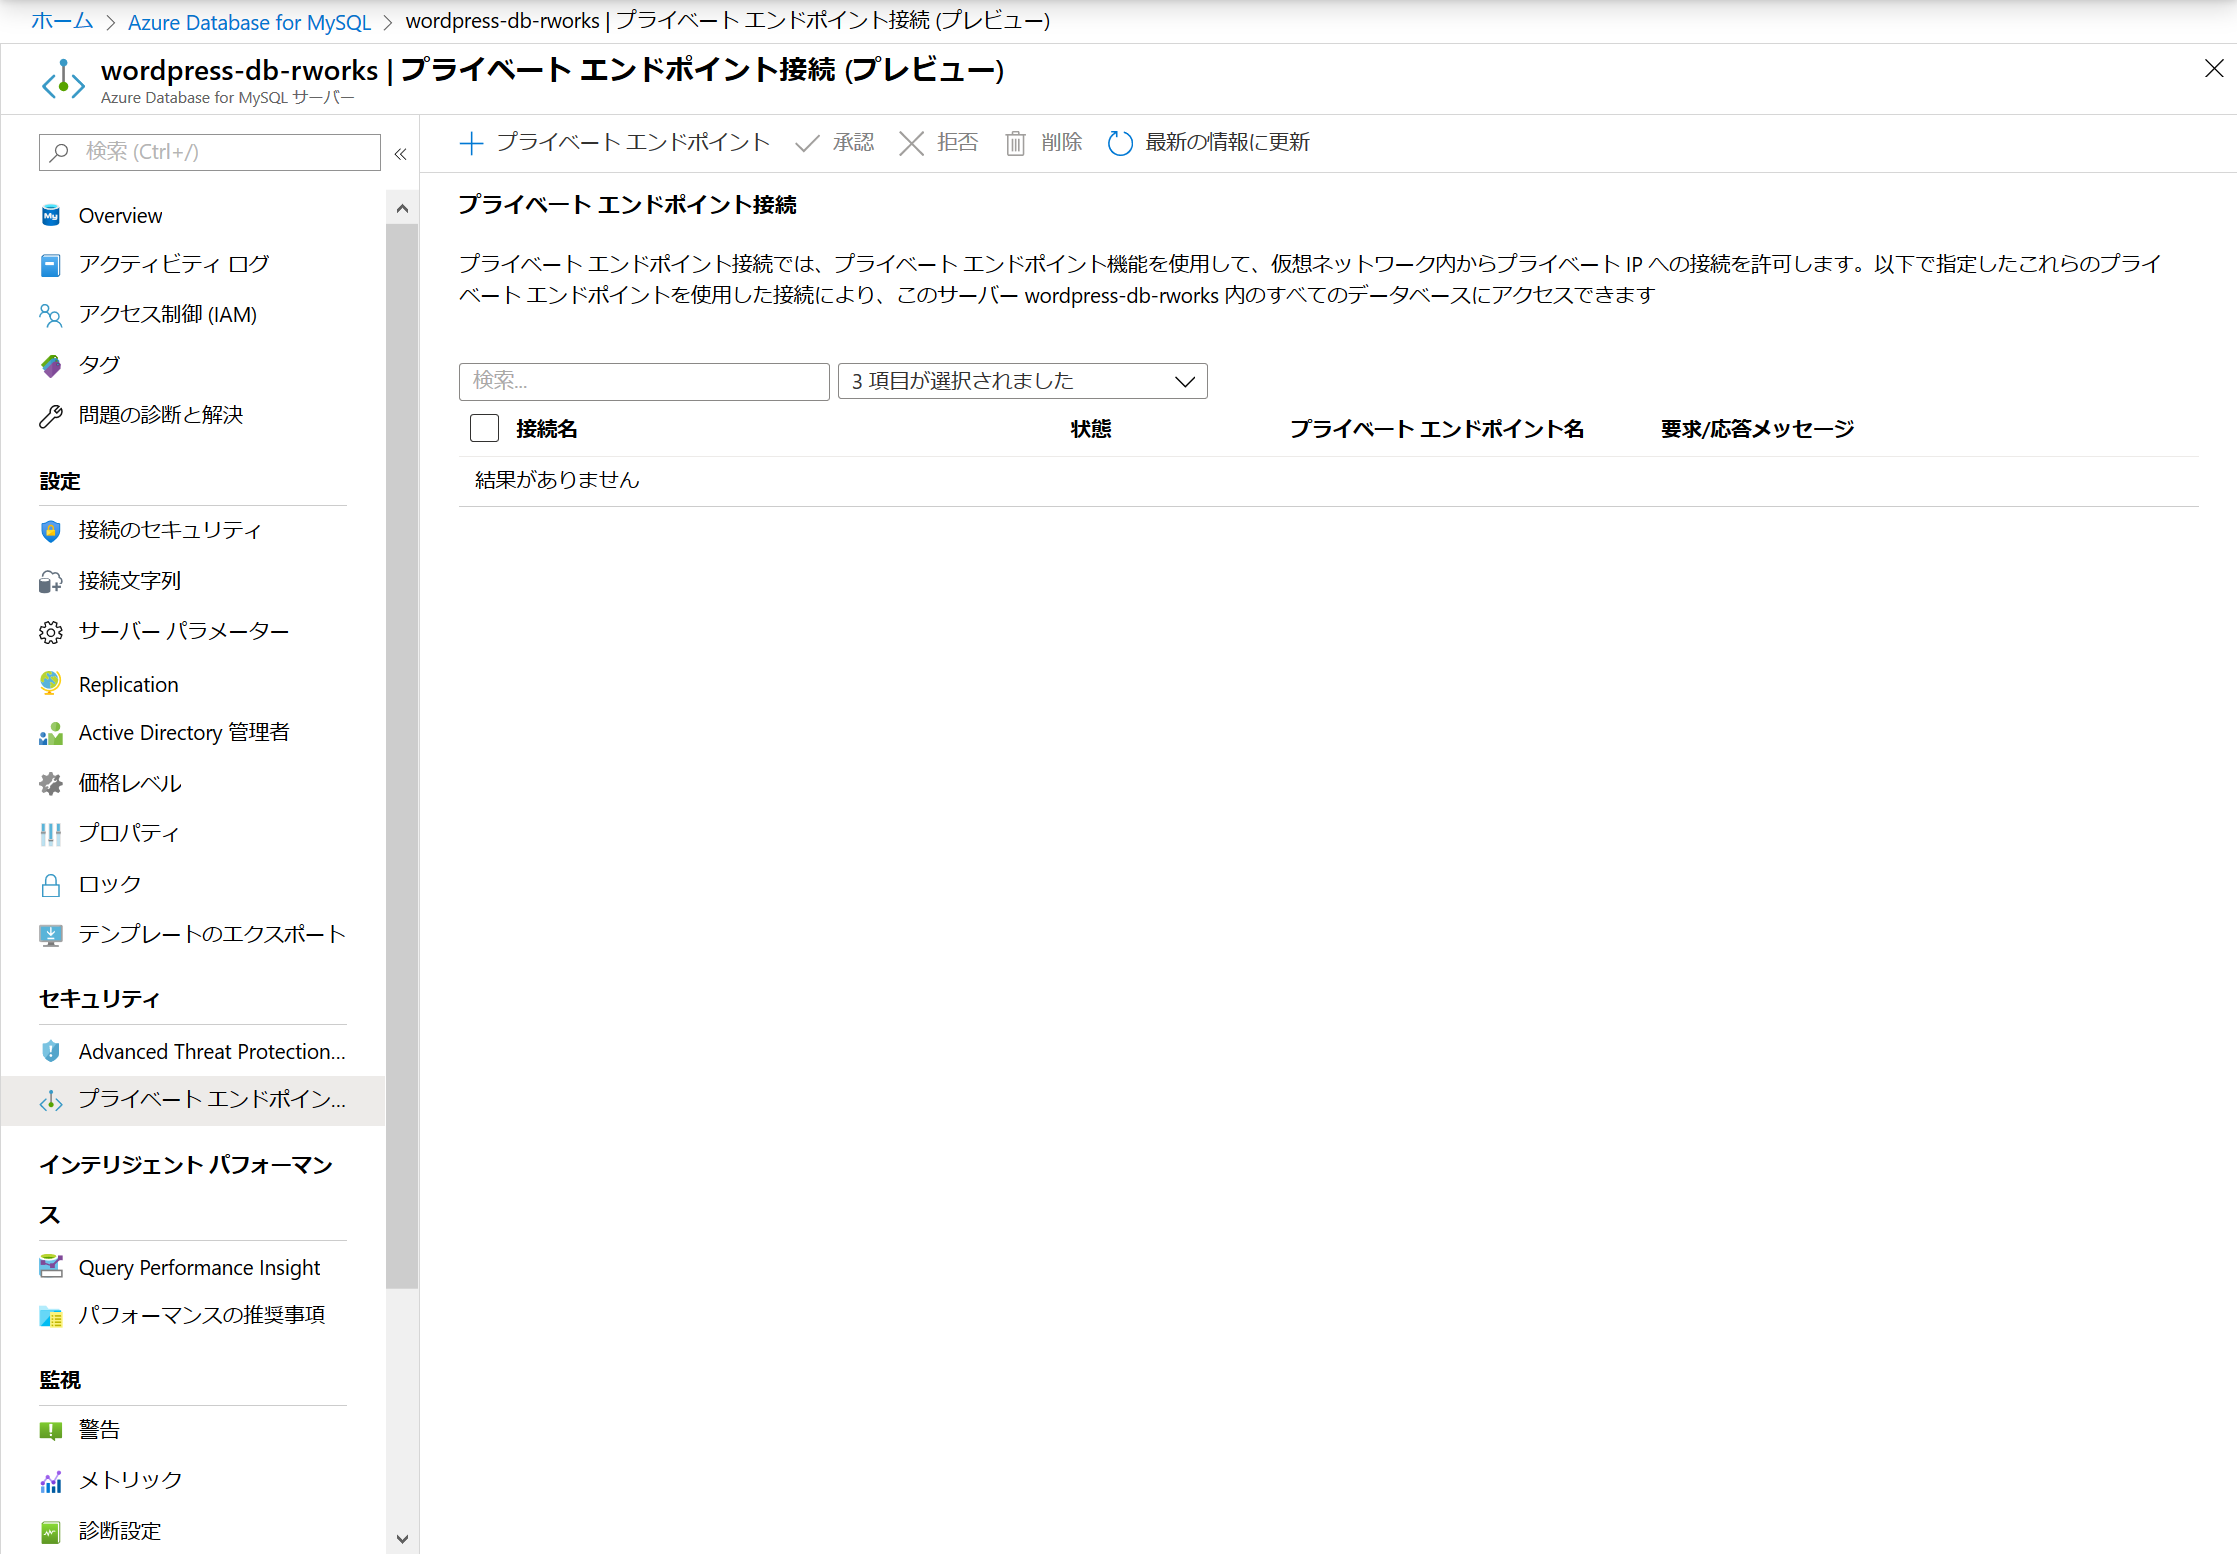Click the アクティビティ ログ icon
2237x1554 pixels.
[x=51, y=265]
